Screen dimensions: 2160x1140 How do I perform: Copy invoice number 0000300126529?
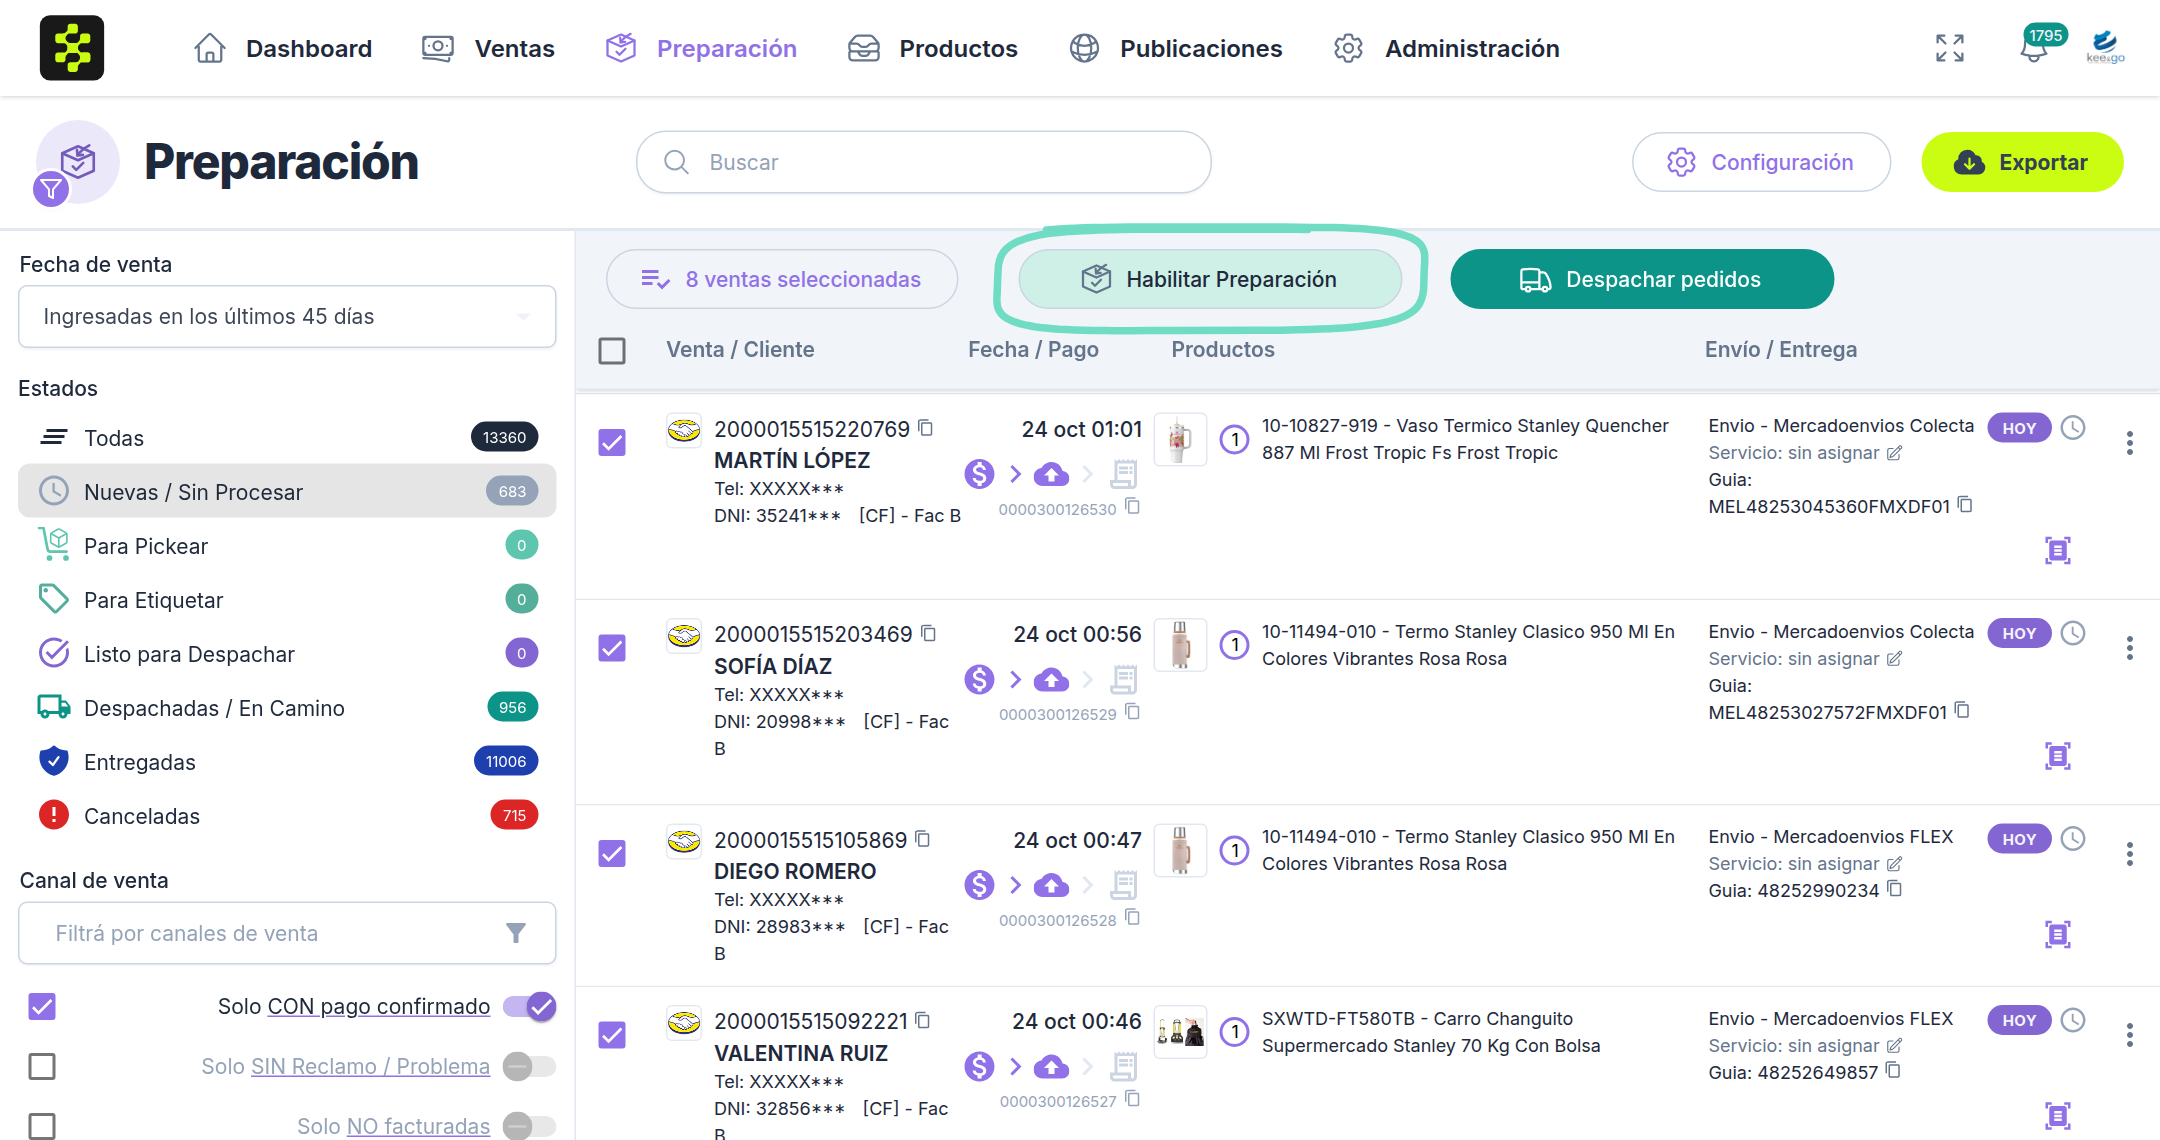(x=1133, y=712)
